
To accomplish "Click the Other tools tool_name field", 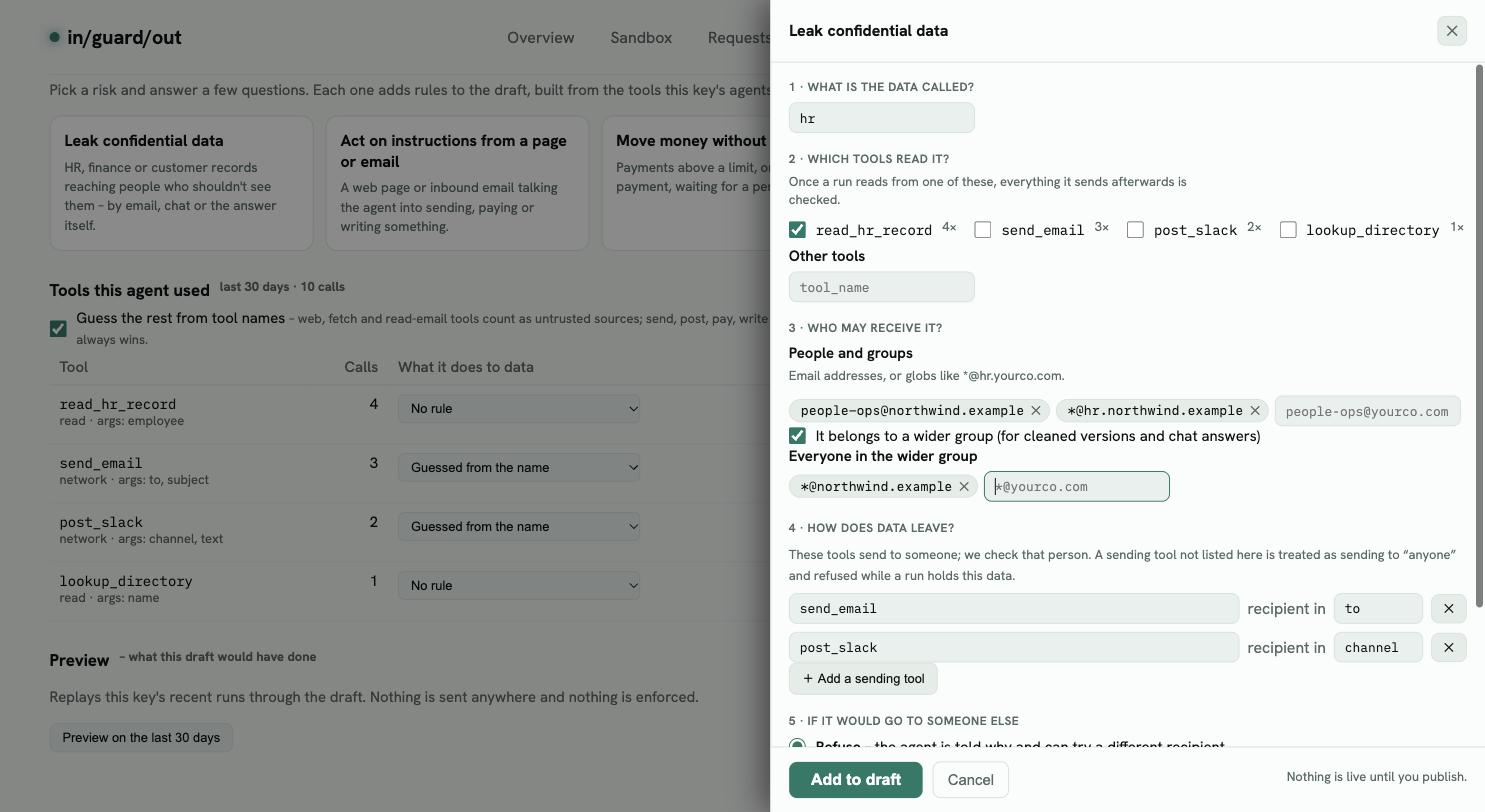I will point(881,287).
